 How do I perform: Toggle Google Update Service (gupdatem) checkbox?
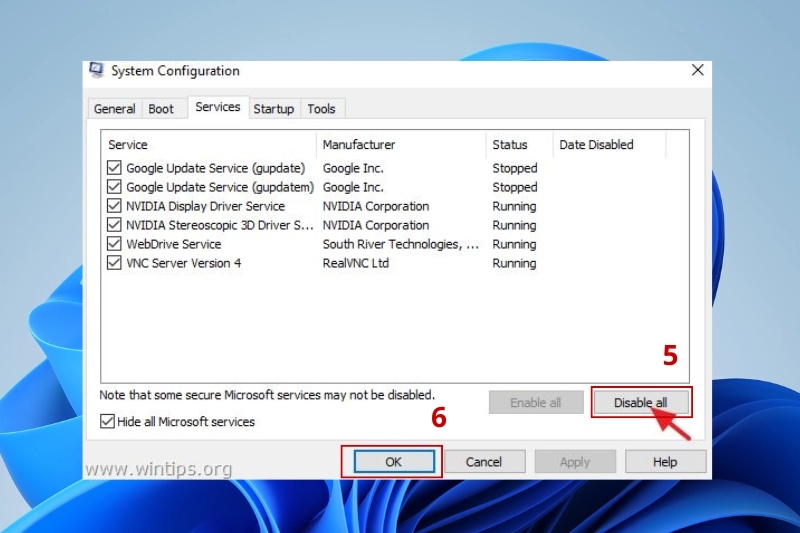[114, 187]
